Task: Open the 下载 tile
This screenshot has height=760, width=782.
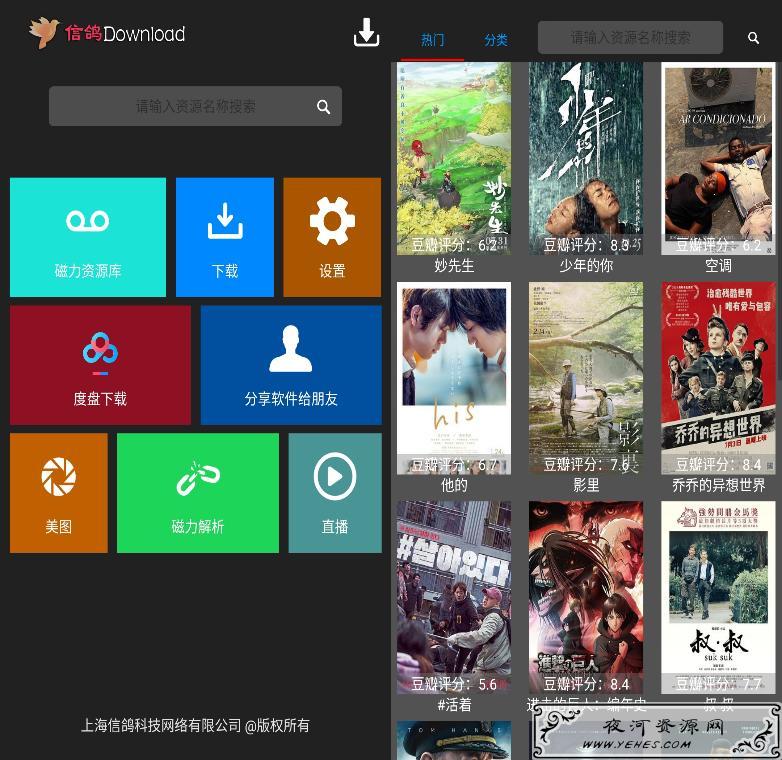Action: click(x=225, y=237)
